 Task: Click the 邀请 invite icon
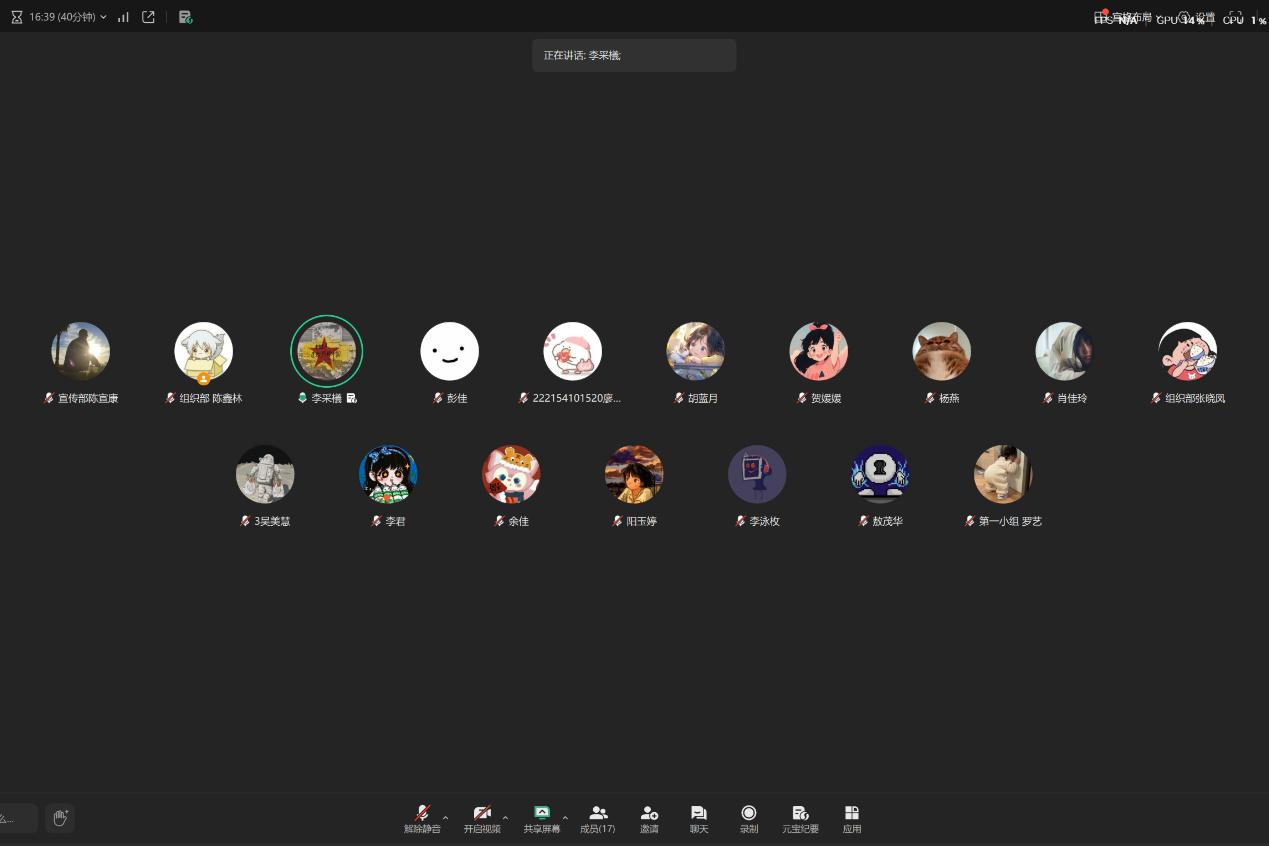click(x=649, y=818)
